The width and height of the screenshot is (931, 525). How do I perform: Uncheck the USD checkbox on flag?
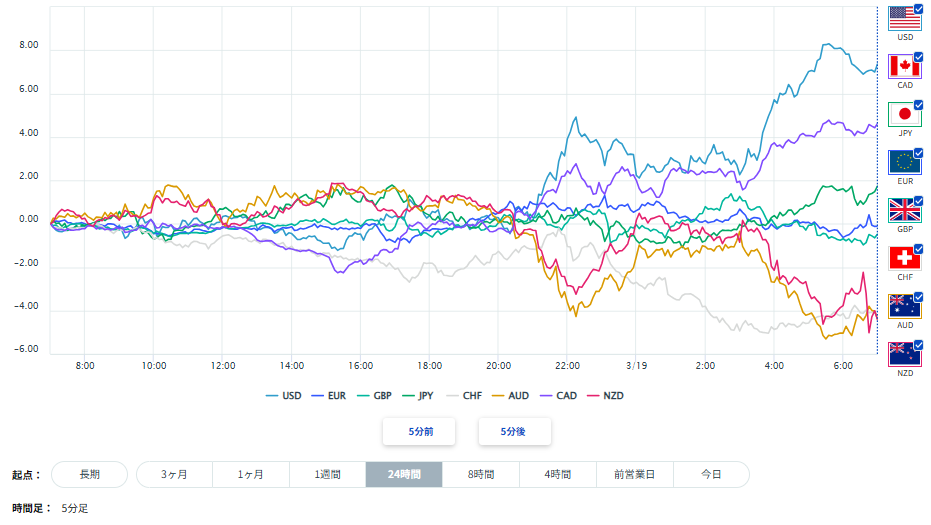click(x=919, y=9)
